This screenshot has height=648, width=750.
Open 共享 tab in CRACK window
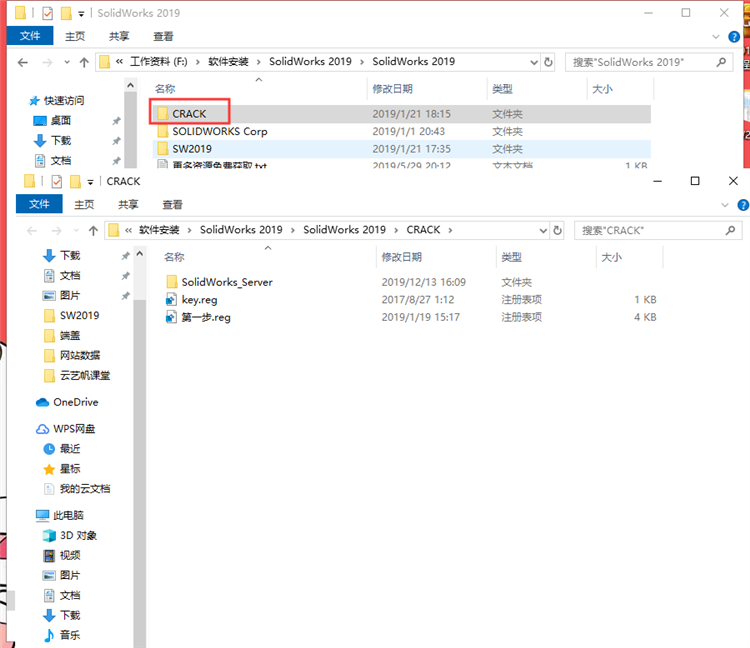pyautogui.click(x=128, y=204)
